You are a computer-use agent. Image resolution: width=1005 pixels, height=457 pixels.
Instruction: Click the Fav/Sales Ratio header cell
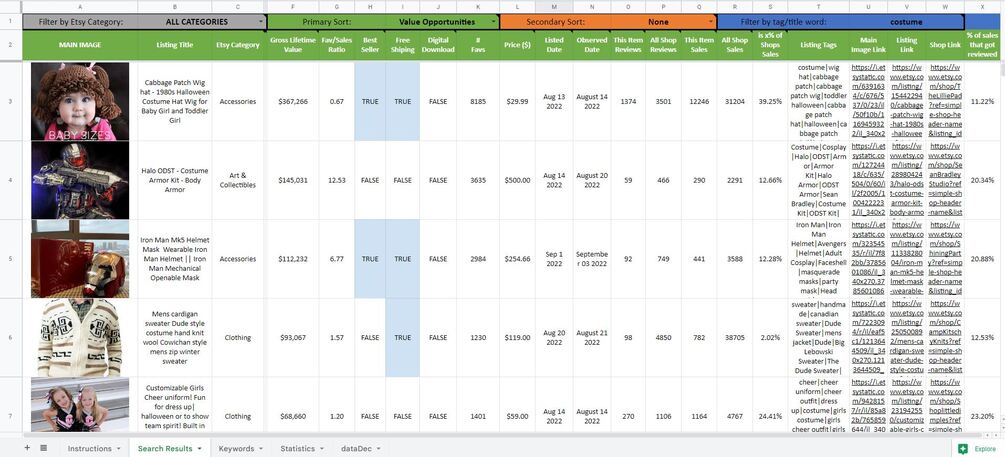pos(336,45)
